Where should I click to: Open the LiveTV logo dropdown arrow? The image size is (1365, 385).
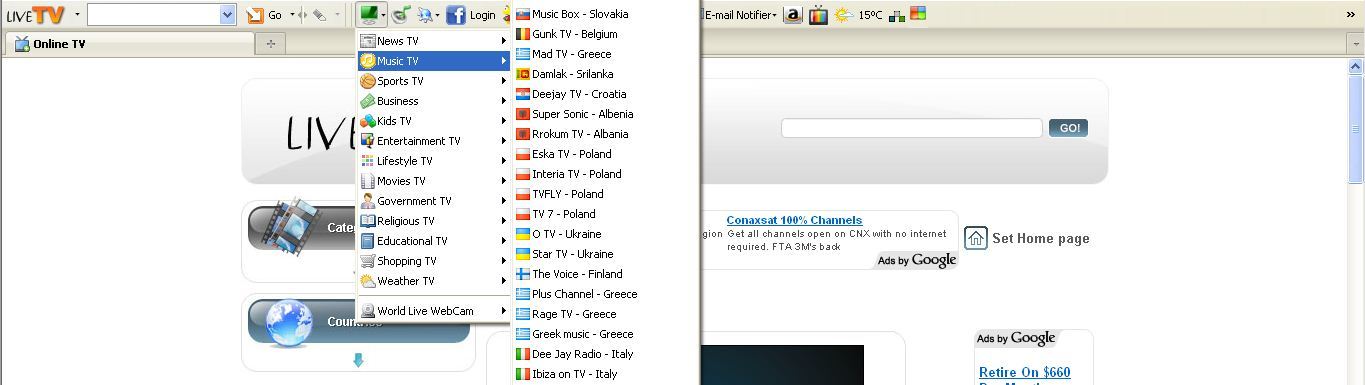pos(77,15)
